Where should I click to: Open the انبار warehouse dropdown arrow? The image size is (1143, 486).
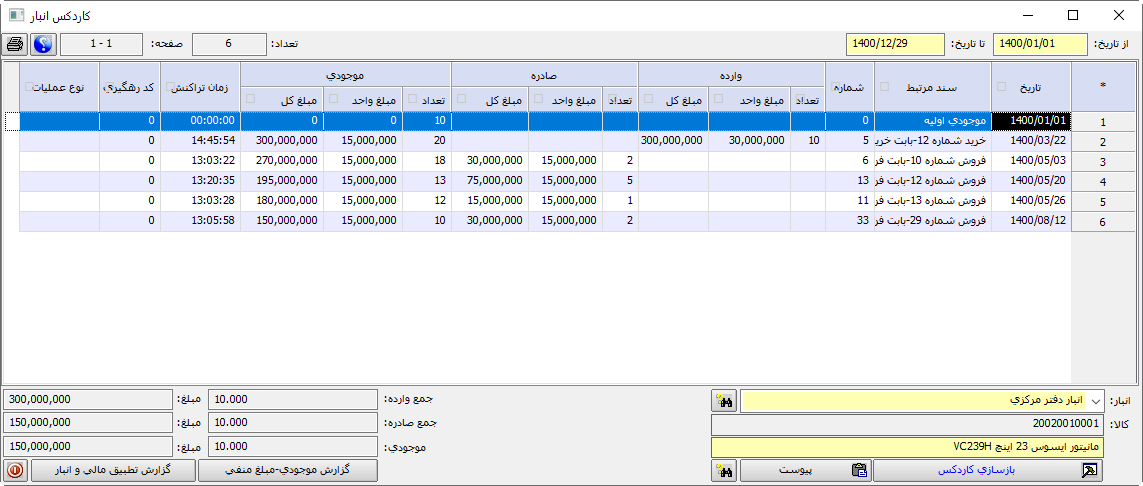click(x=1094, y=401)
